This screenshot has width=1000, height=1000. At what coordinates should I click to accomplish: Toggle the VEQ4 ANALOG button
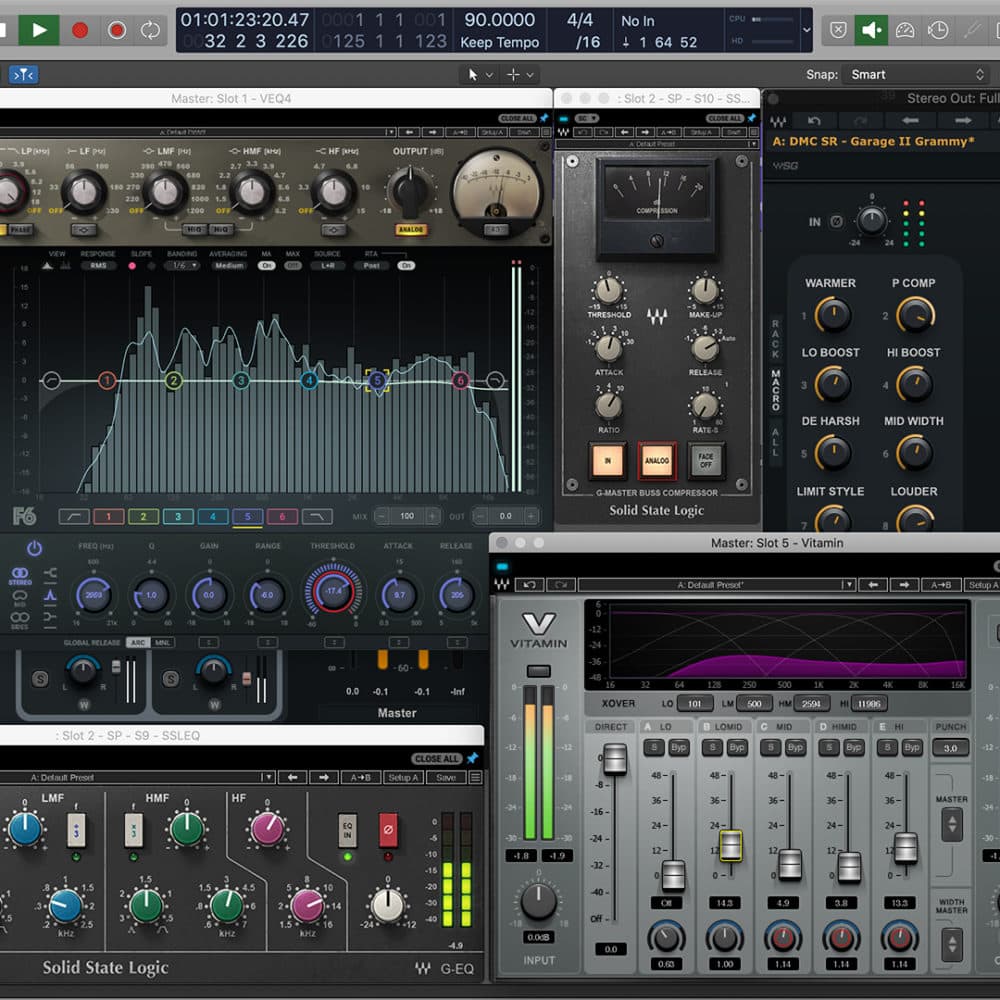(x=411, y=229)
